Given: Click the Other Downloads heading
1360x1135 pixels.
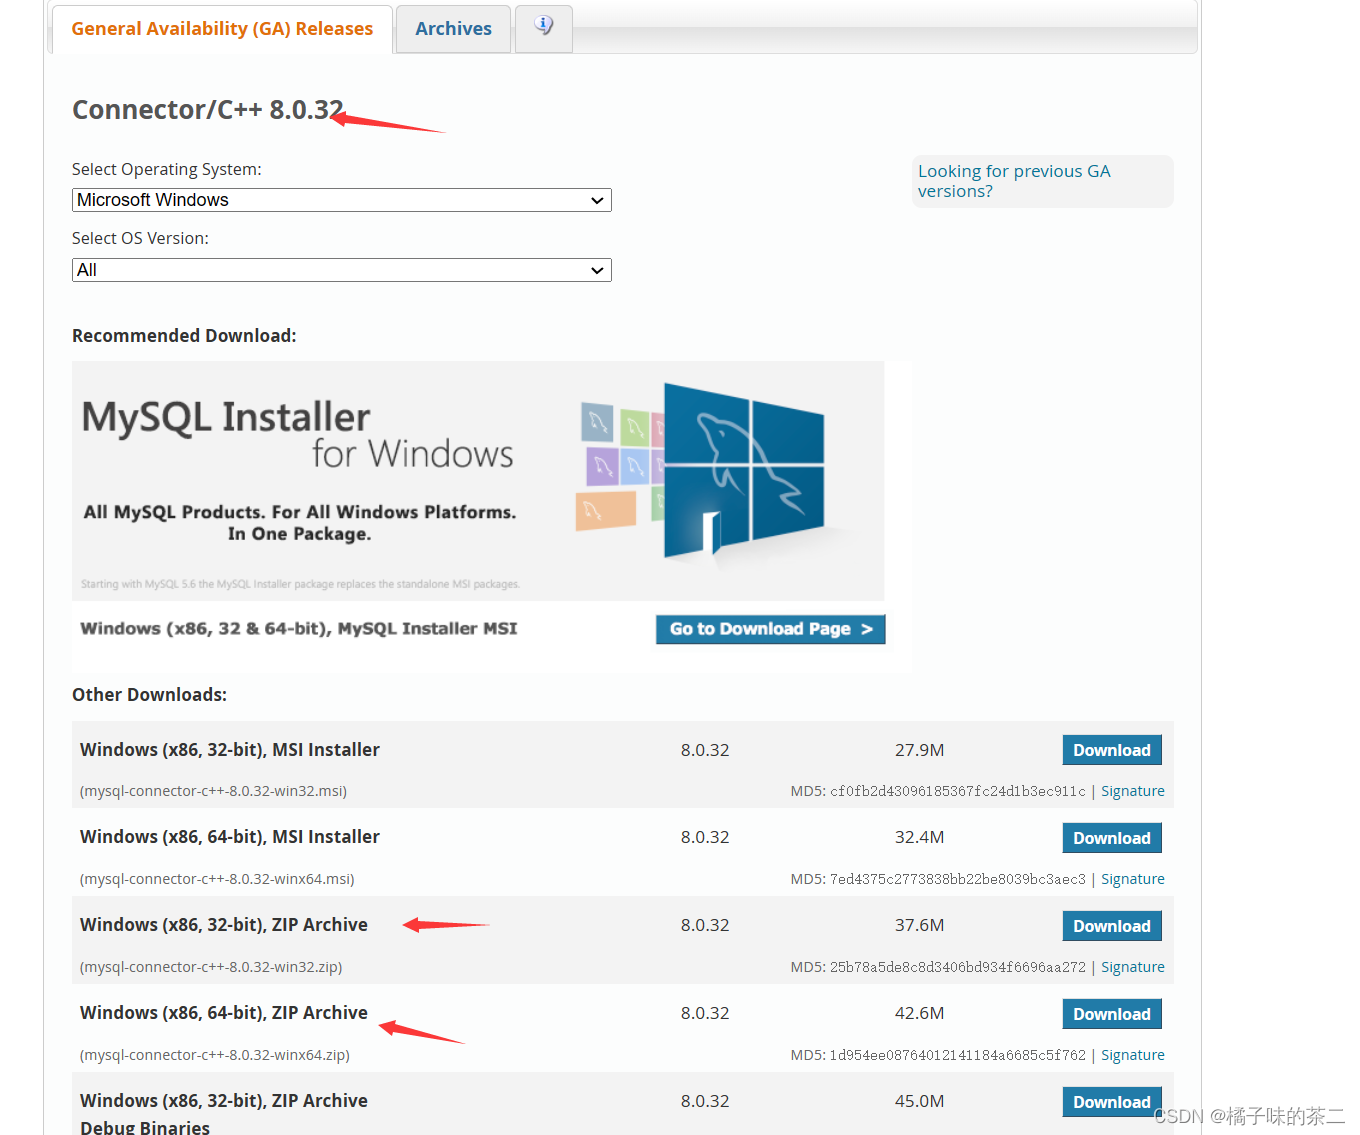Looking at the screenshot, I should pyautogui.click(x=149, y=695).
